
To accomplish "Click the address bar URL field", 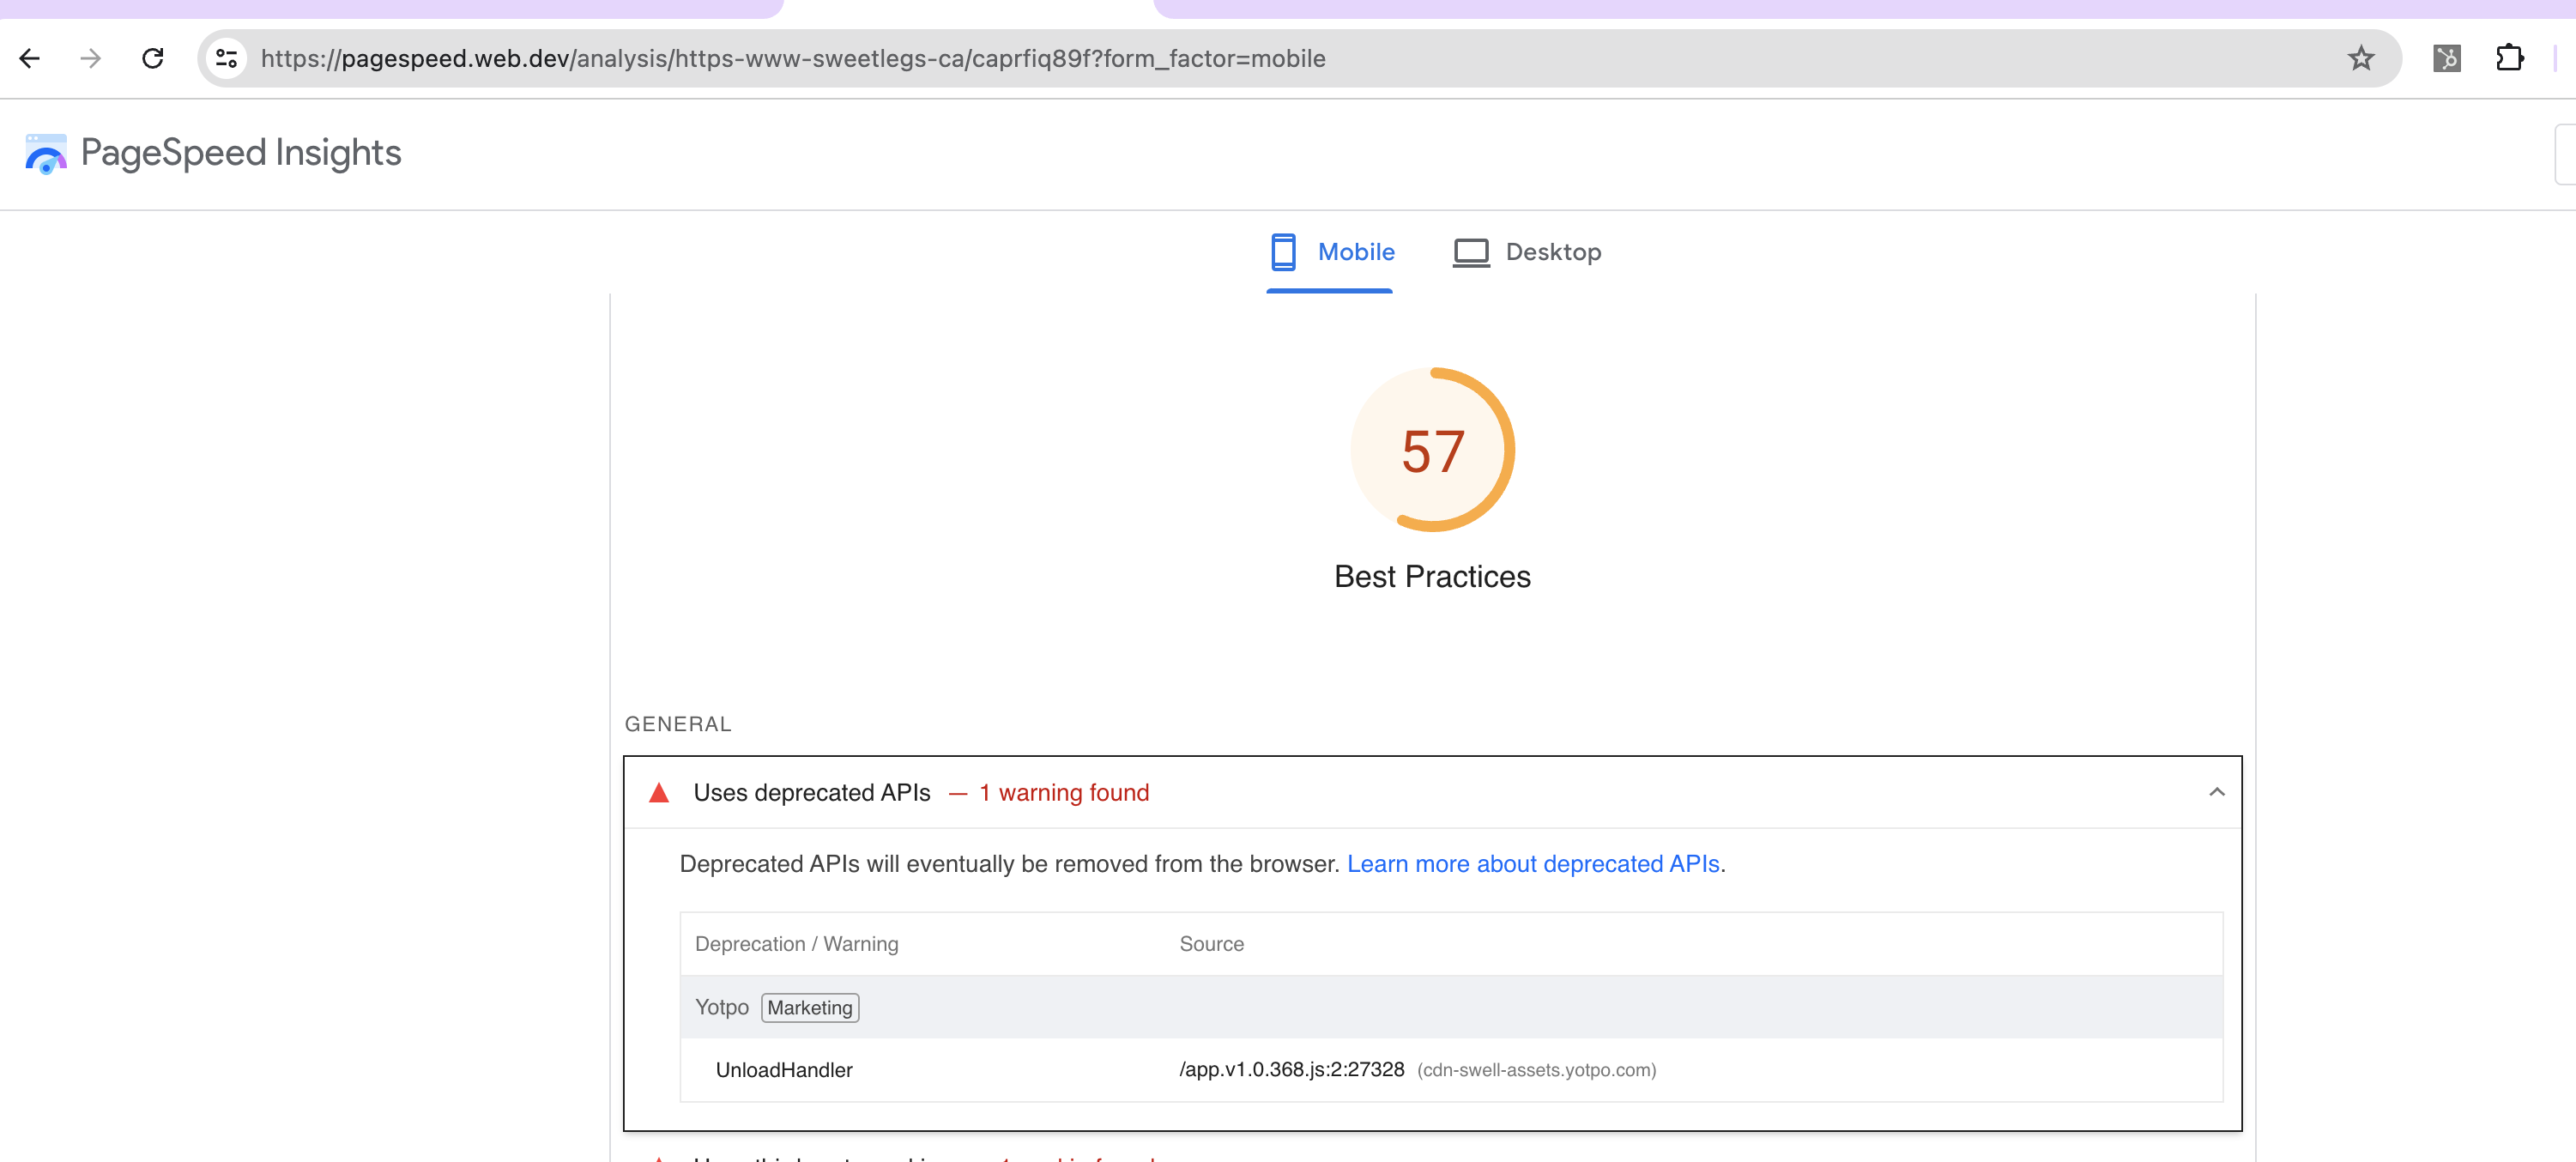I will pyautogui.click(x=1298, y=59).
